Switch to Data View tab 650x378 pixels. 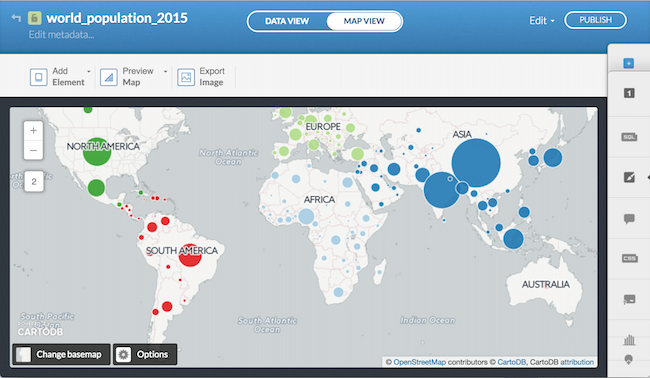tap(287, 21)
